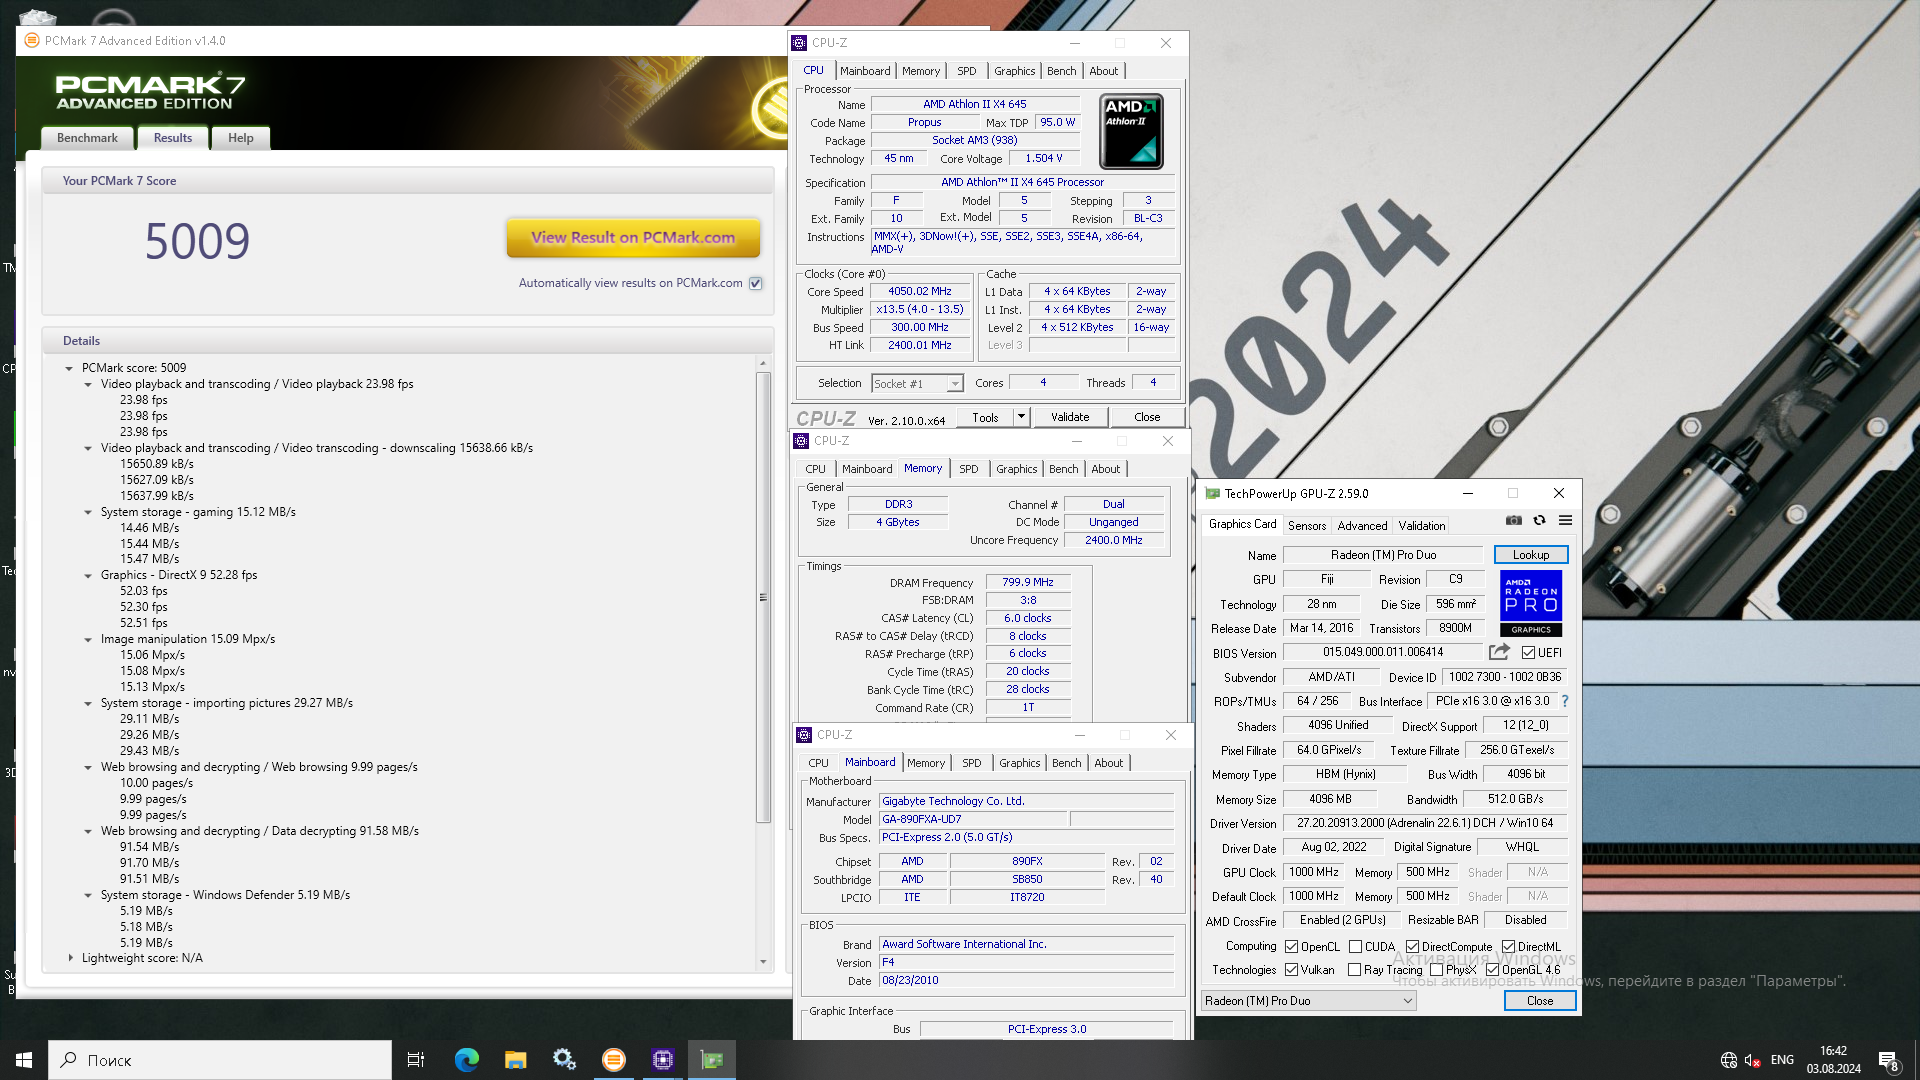
Task: Open GPU-Z hamburger menu icon
Action: (1566, 520)
